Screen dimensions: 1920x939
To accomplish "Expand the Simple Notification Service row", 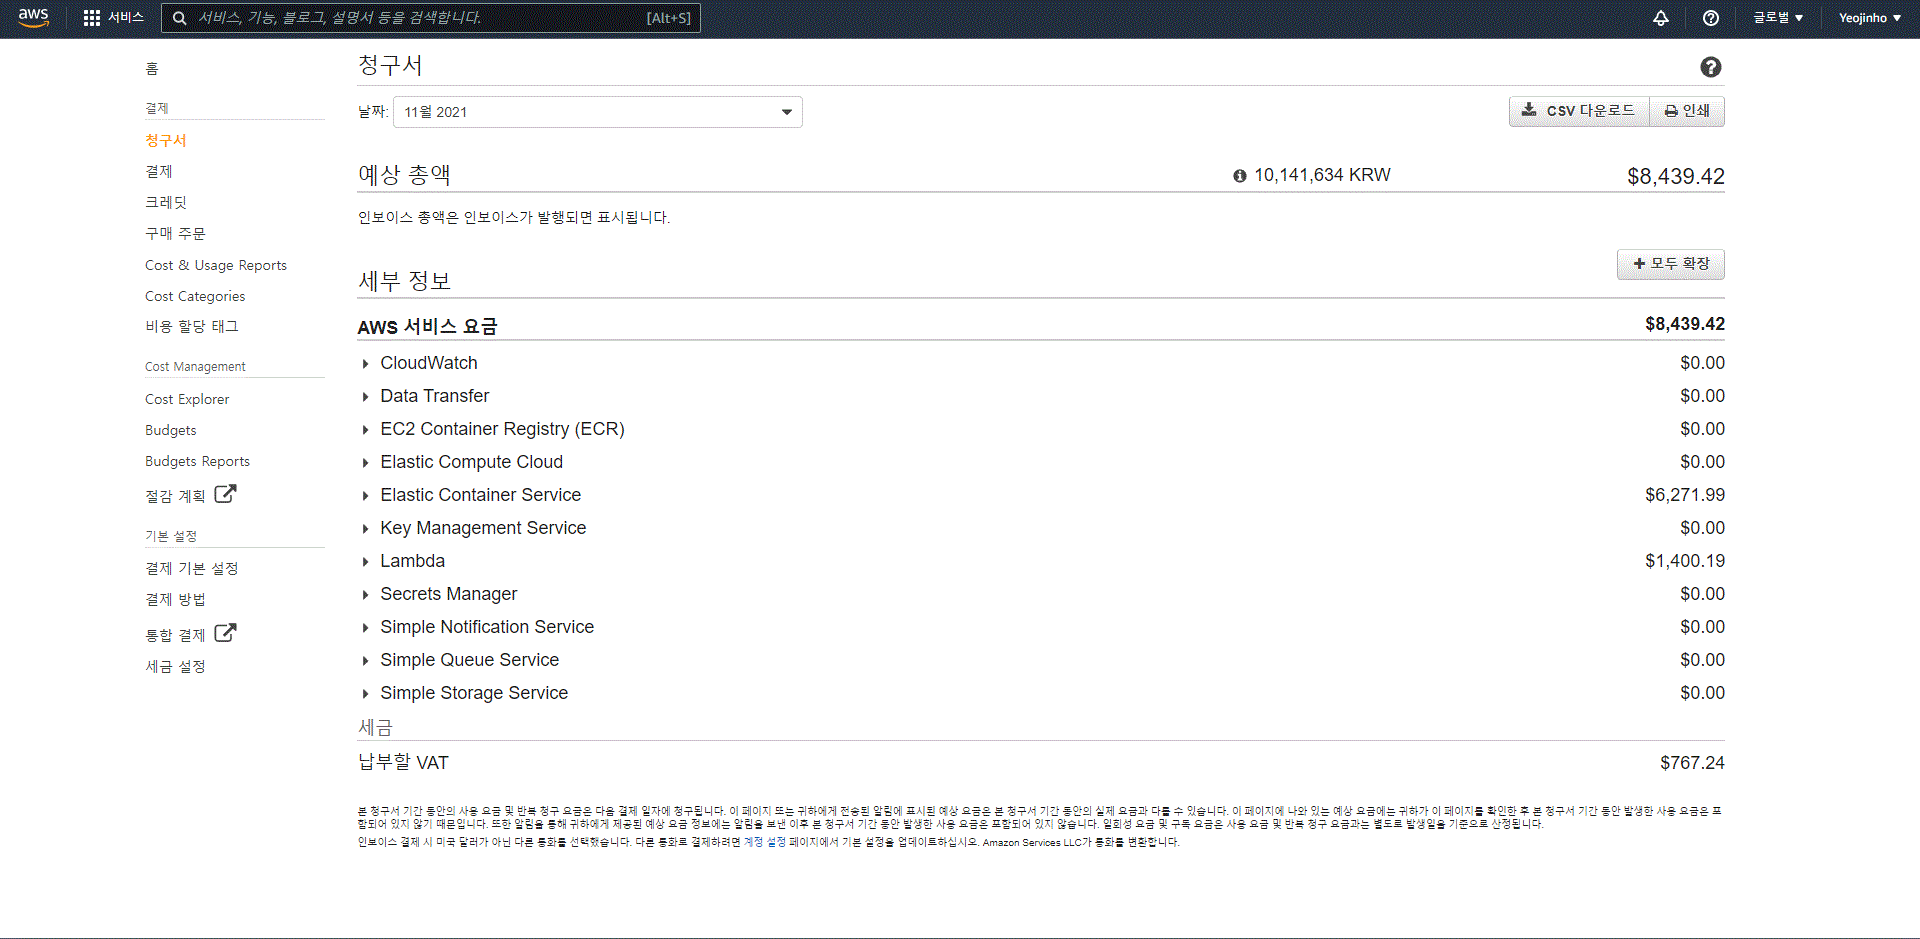I will pyautogui.click(x=365, y=628).
